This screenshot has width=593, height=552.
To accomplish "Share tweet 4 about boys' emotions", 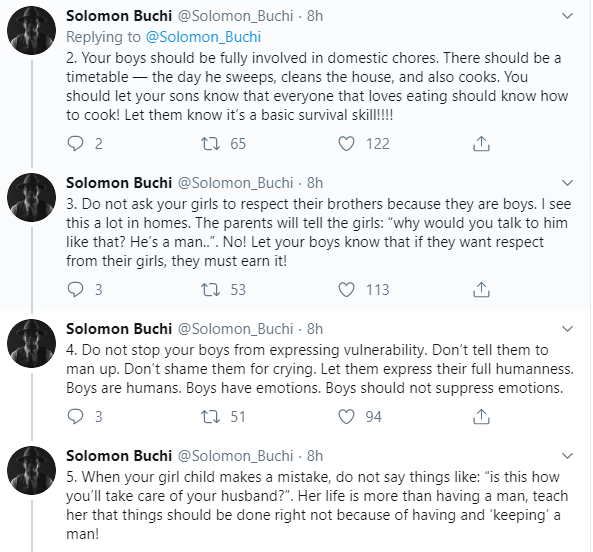I will (481, 417).
